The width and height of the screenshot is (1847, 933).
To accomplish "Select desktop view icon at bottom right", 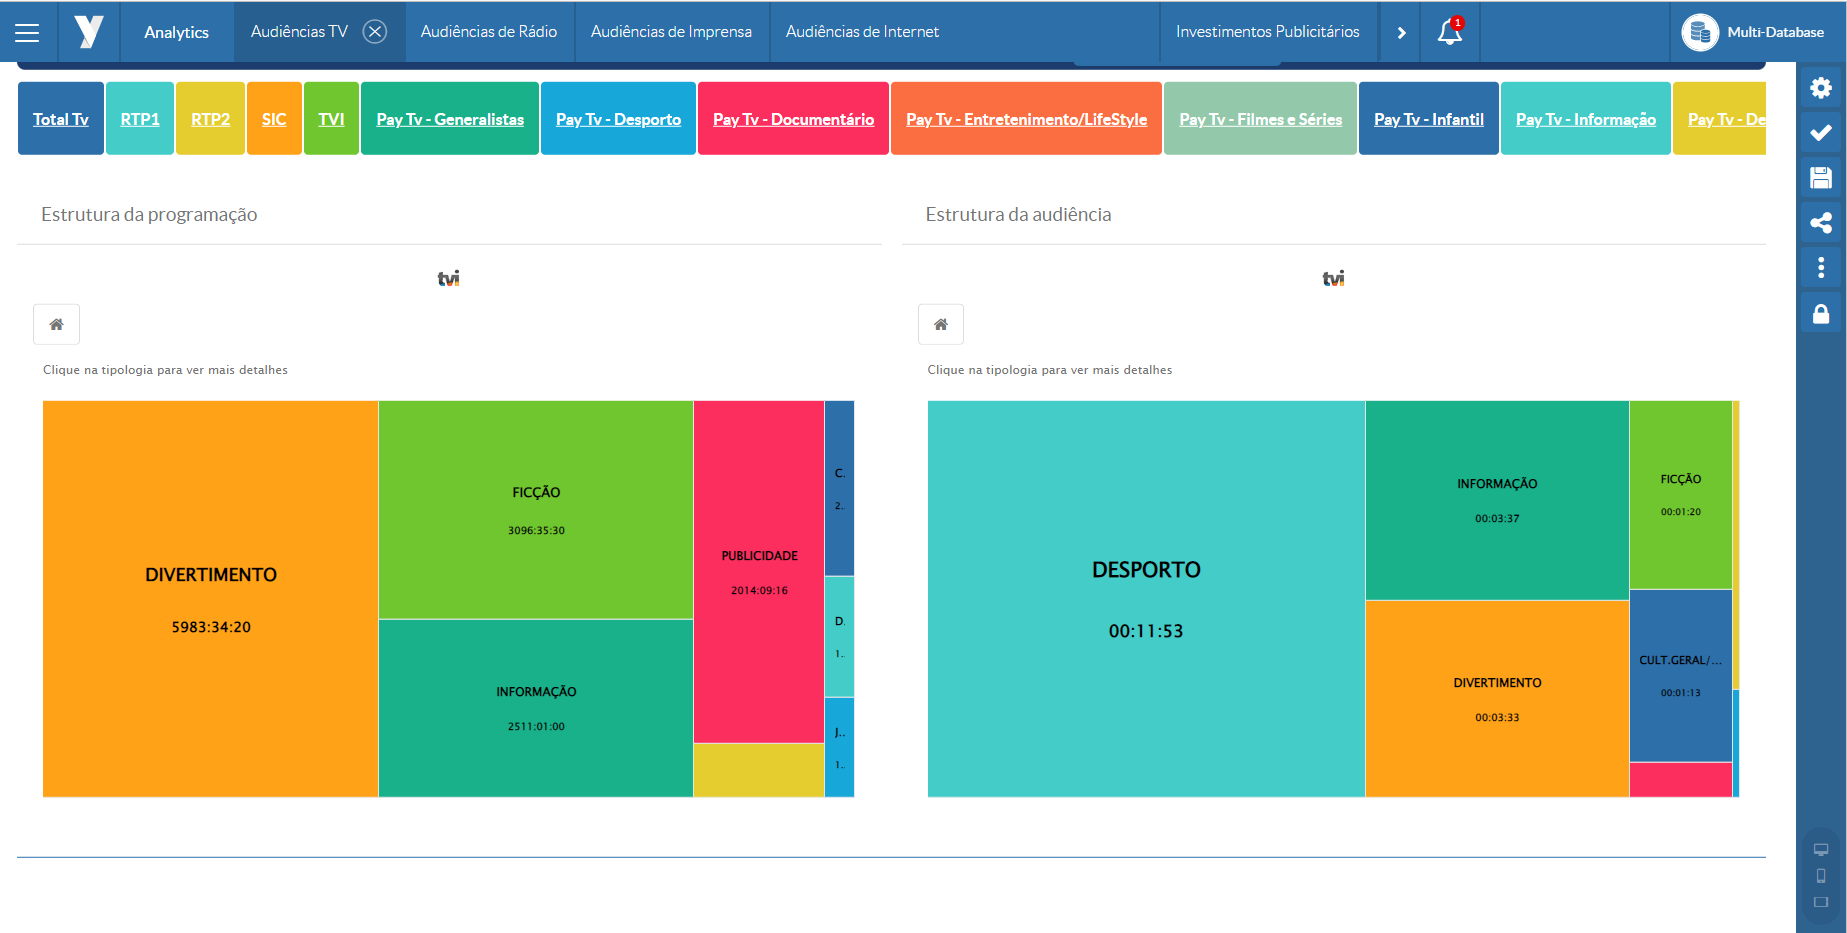I will pos(1820,850).
